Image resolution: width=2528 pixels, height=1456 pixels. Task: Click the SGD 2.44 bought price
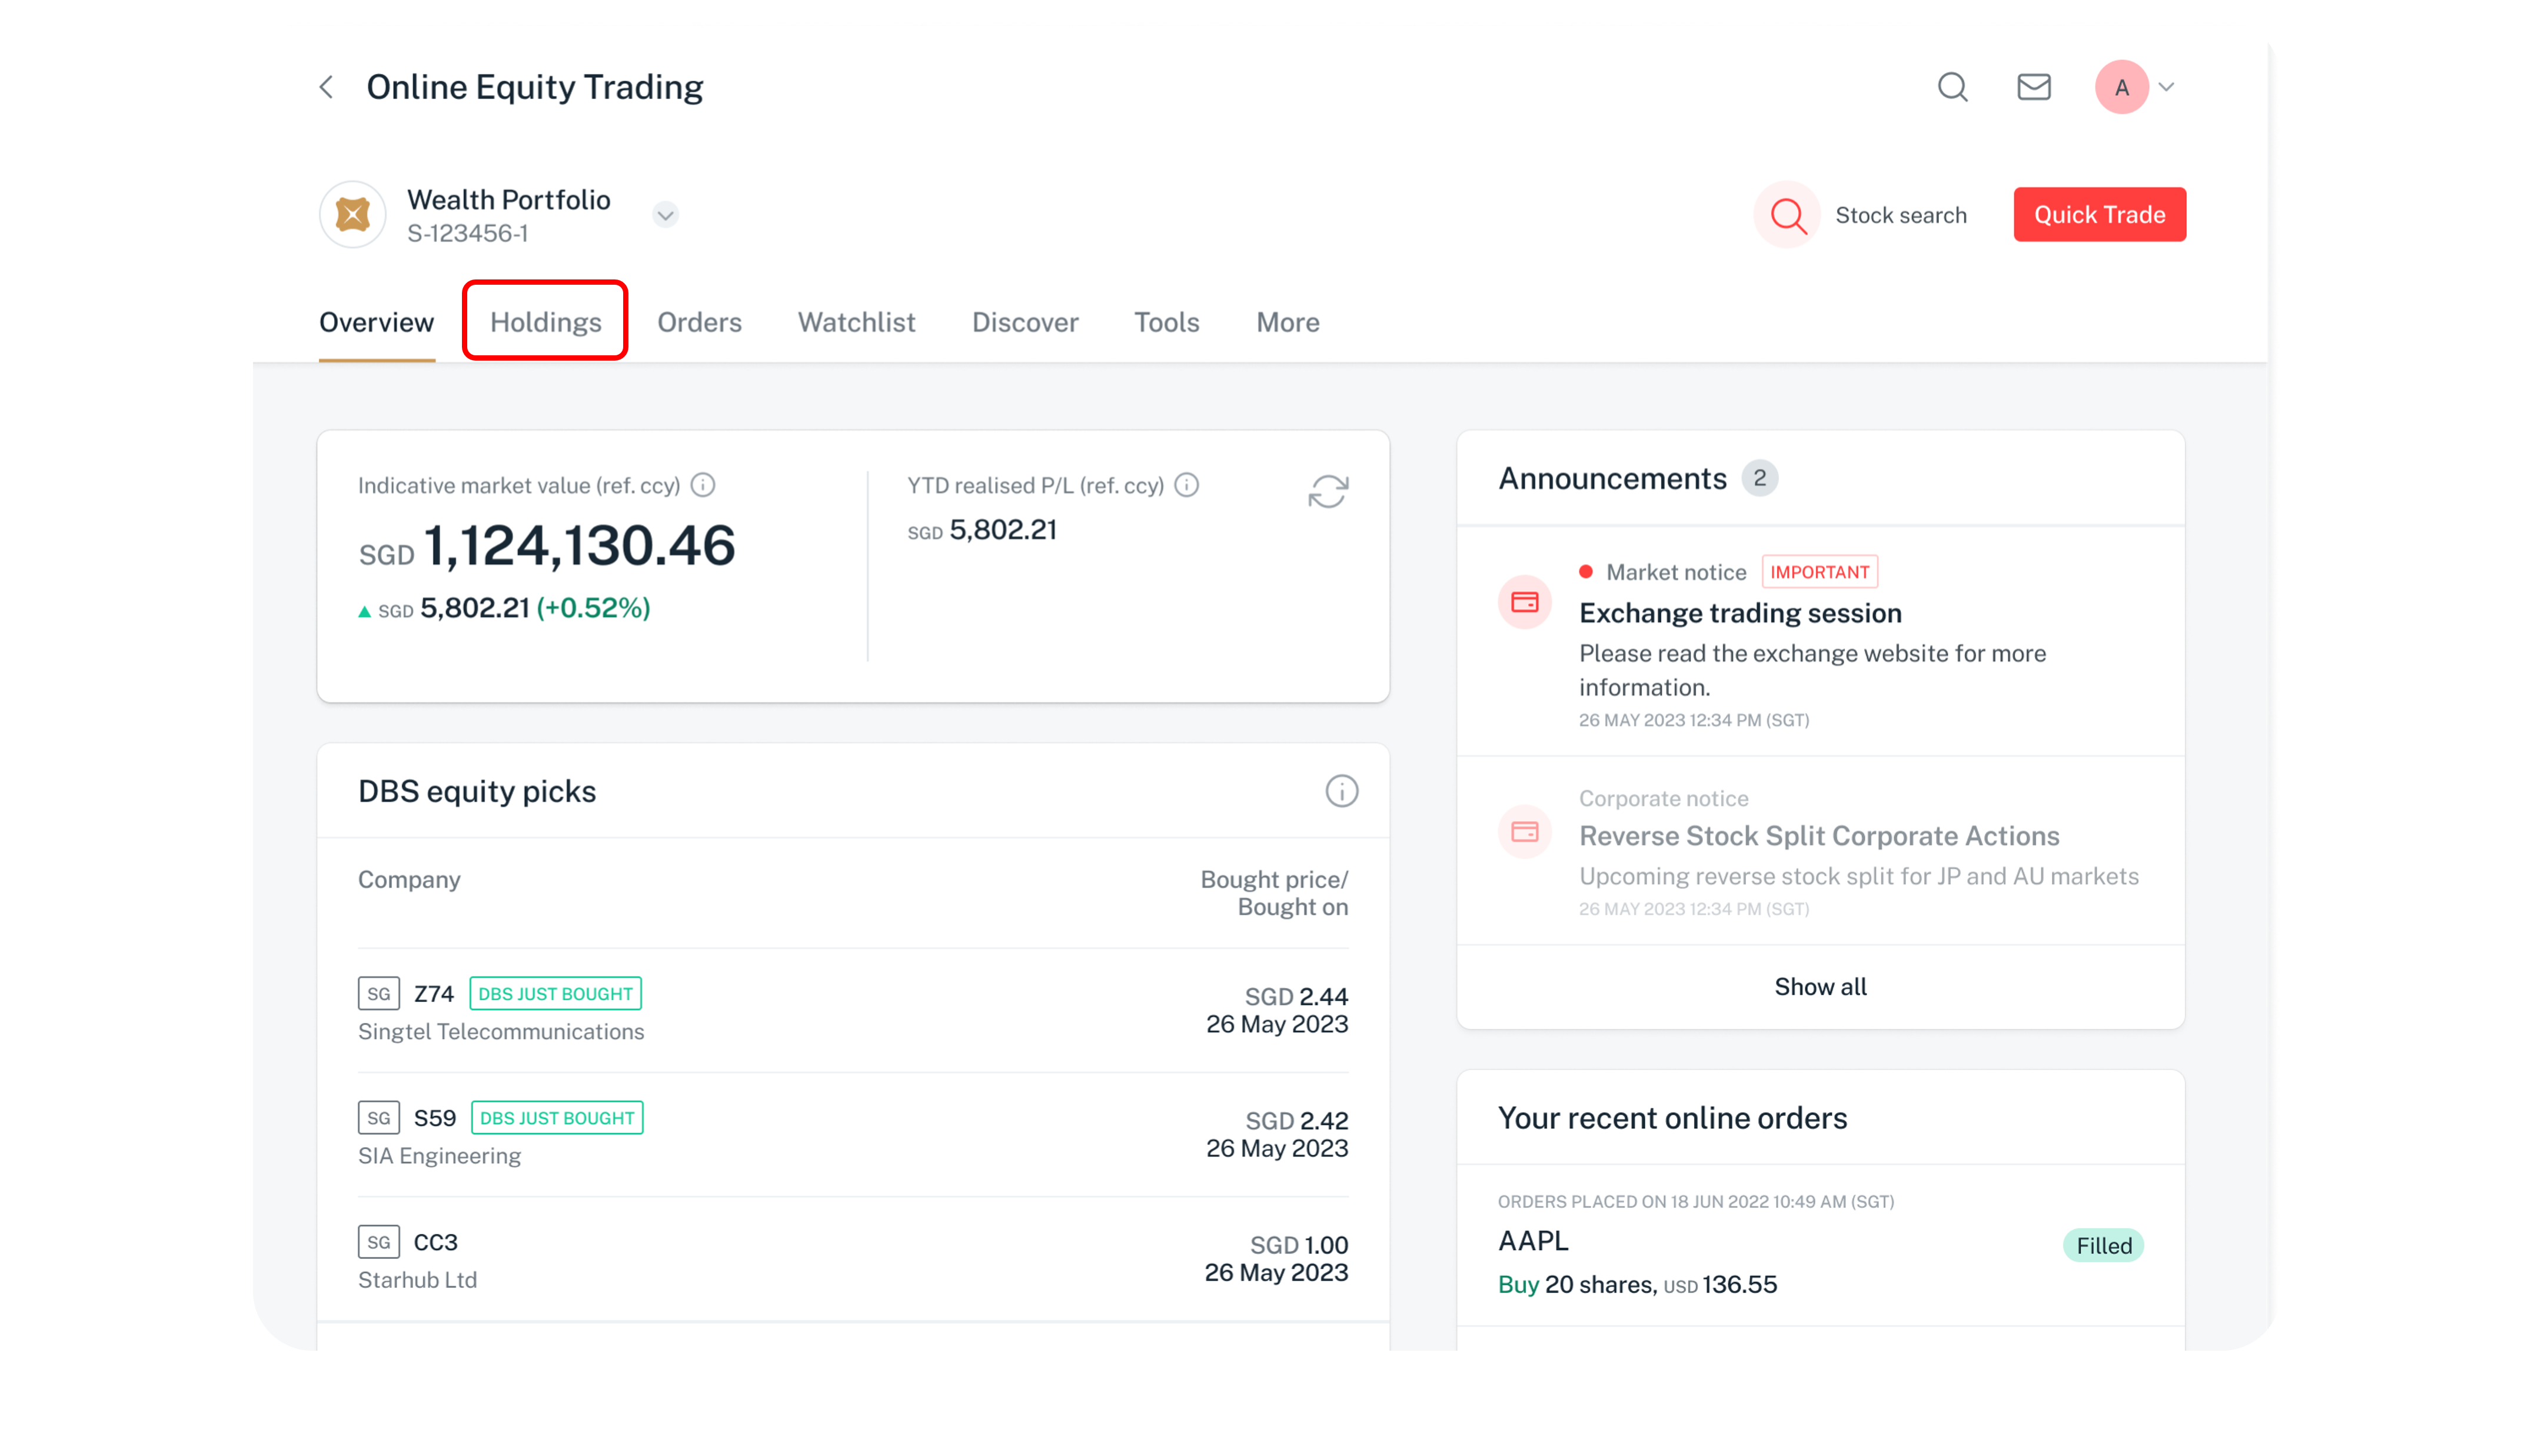(x=1296, y=997)
